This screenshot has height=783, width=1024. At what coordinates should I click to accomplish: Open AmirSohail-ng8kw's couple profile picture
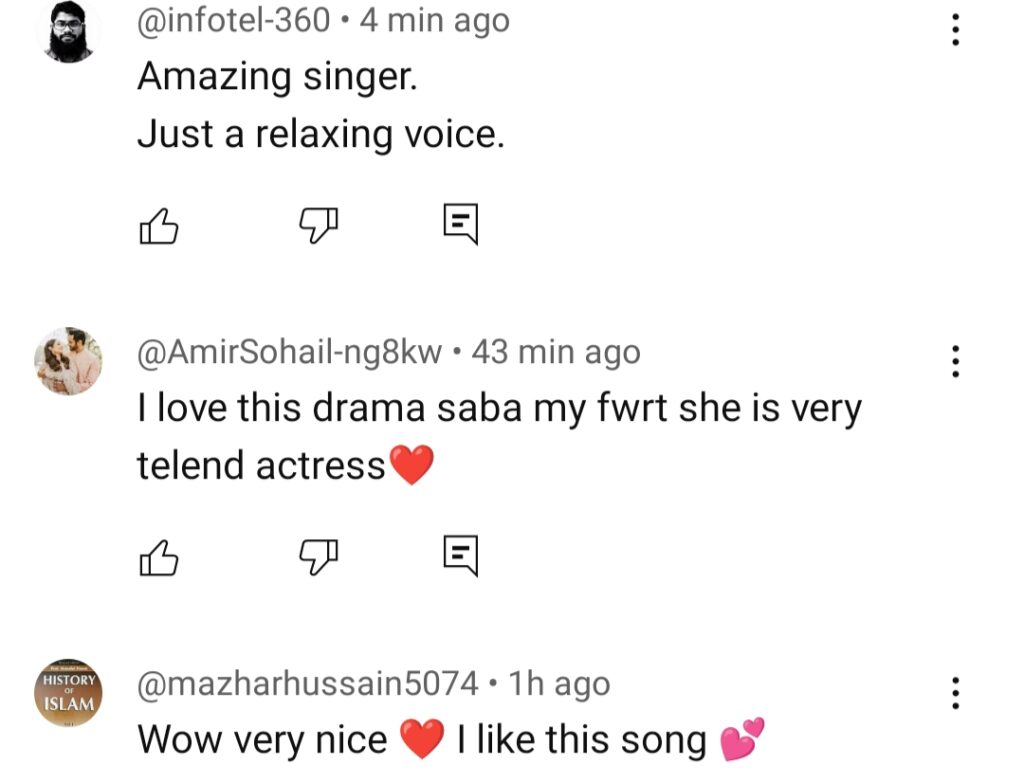pyautogui.click(x=69, y=361)
